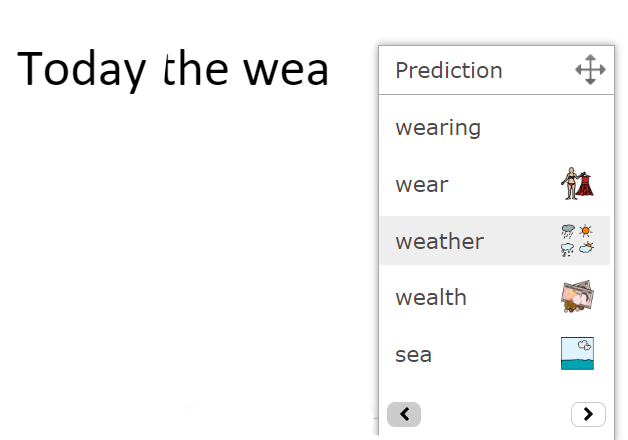
Task: Click the 'Prediction' panel title
Action: pyautogui.click(x=448, y=71)
